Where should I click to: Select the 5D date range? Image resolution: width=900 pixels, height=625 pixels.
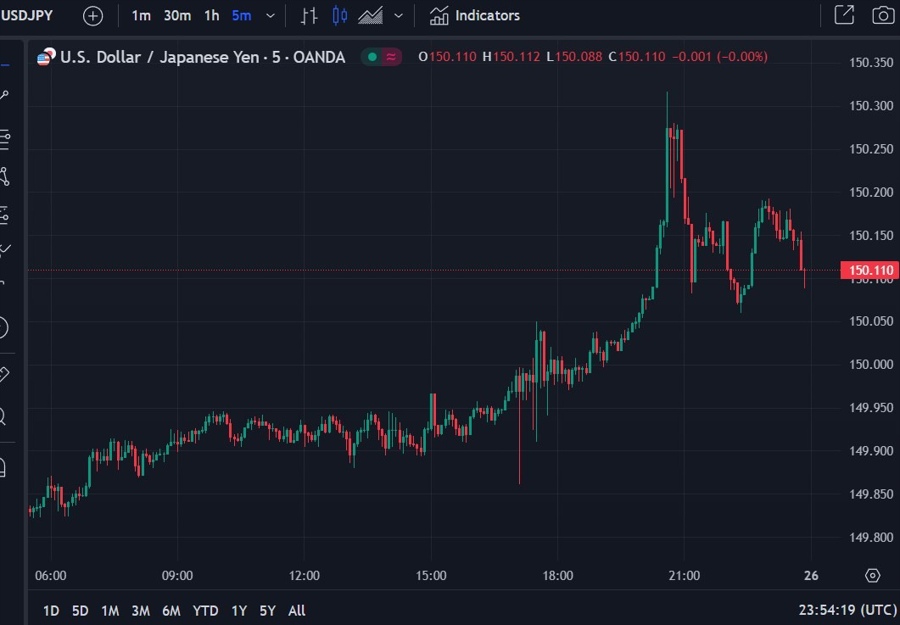81,610
